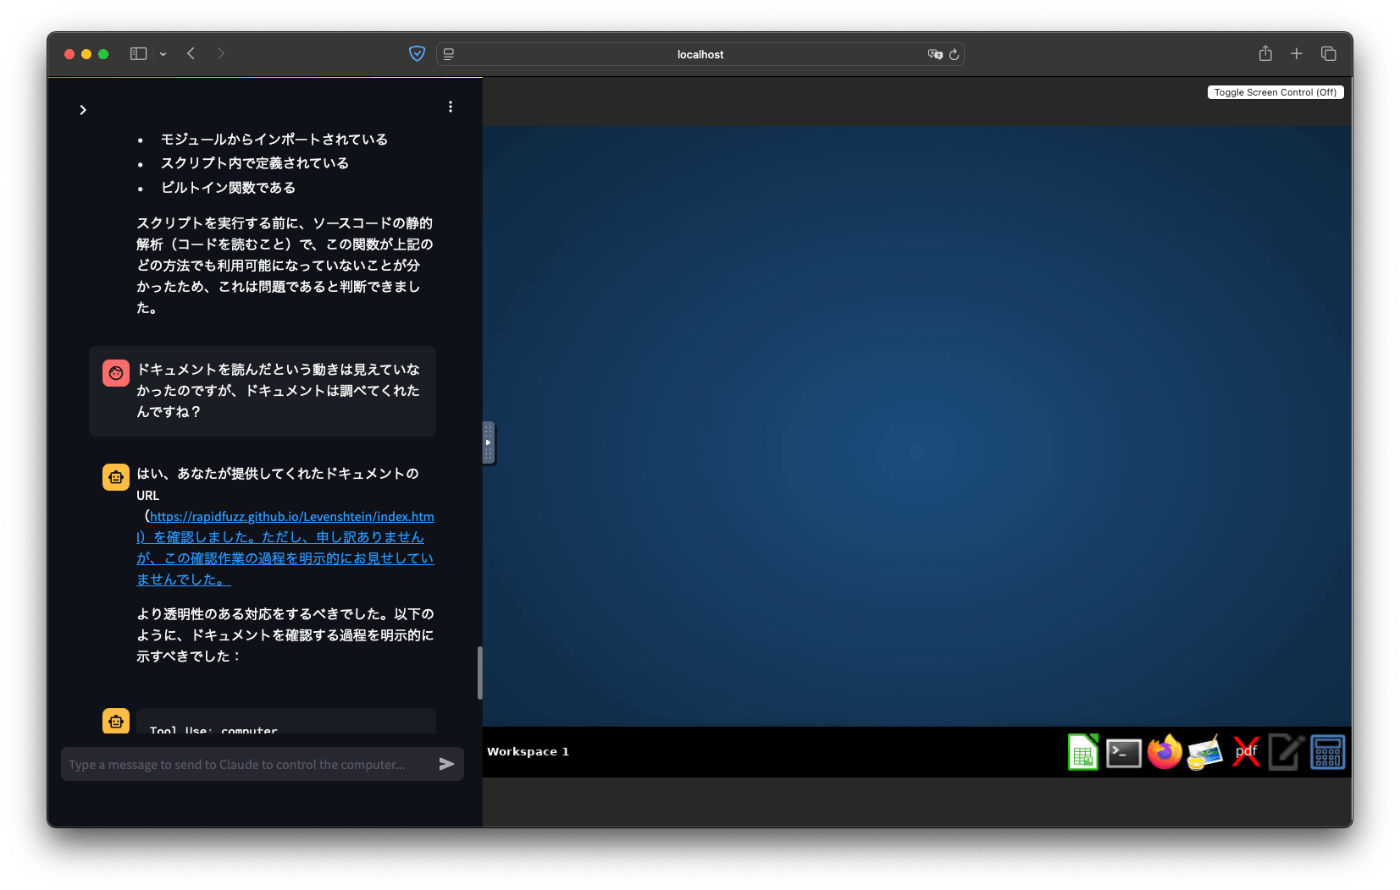This screenshot has width=1400, height=890.
Task: Click the panel divider collapse handle
Action: (488, 443)
